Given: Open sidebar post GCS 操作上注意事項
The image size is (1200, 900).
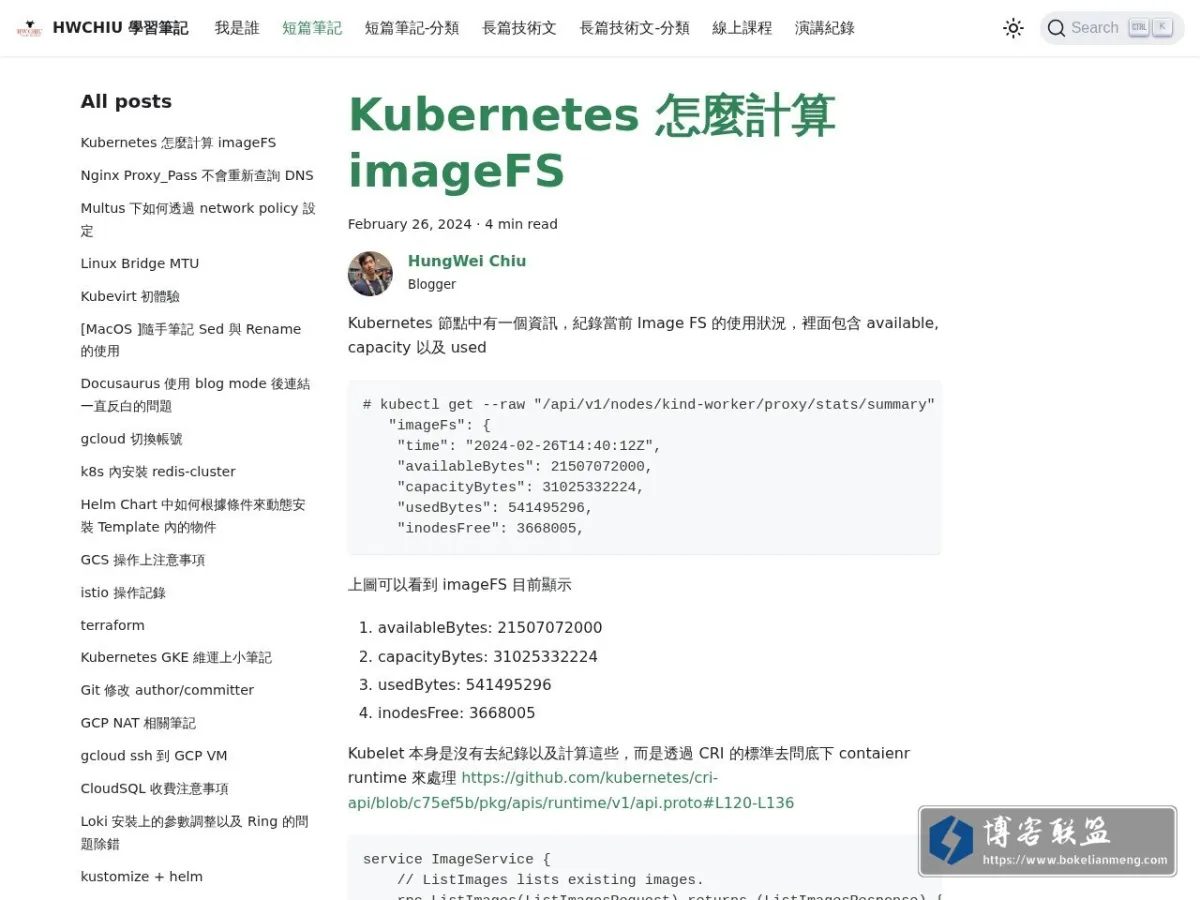Looking at the screenshot, I should (143, 560).
